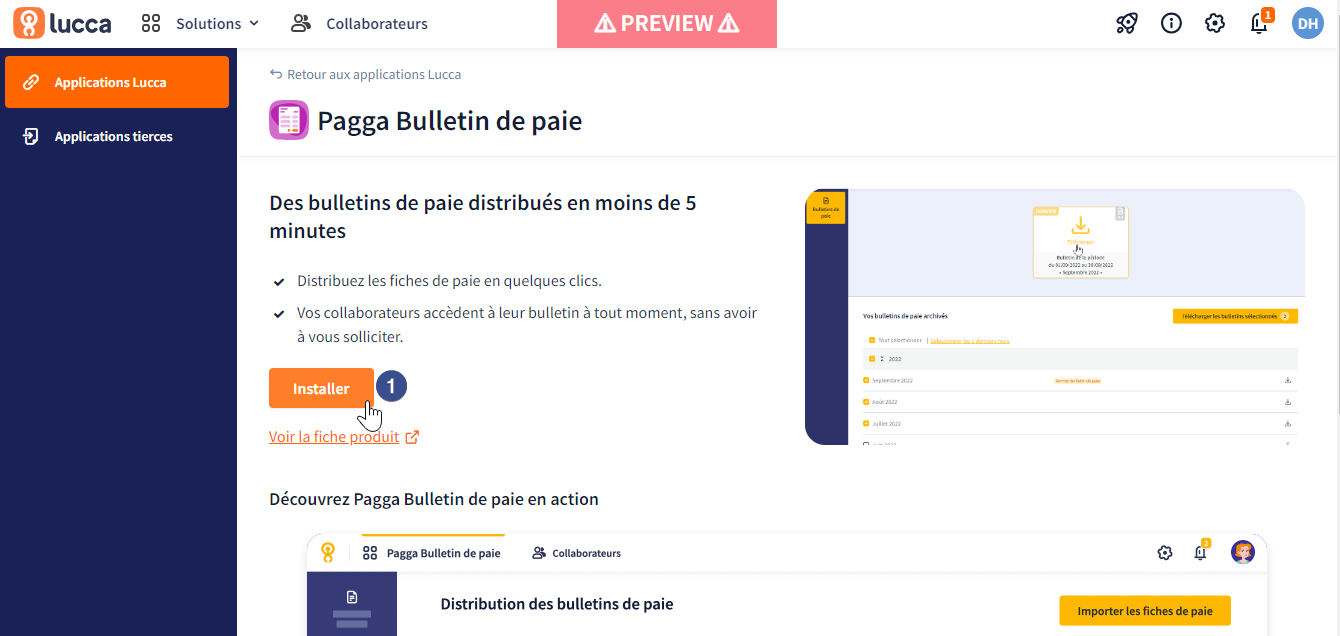Click the cartoon avatar in demo header
Image resolution: width=1340 pixels, height=636 pixels.
click(x=1243, y=552)
